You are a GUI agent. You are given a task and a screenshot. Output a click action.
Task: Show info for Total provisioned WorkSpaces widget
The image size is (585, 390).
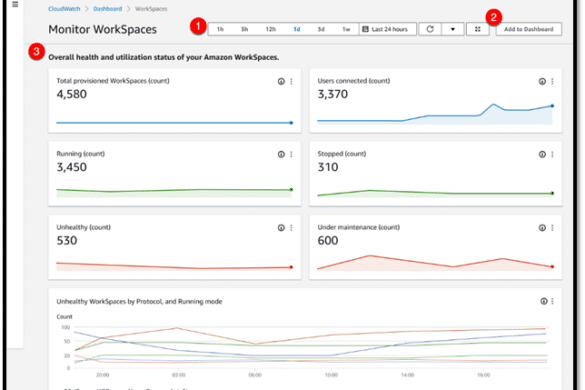(x=281, y=81)
